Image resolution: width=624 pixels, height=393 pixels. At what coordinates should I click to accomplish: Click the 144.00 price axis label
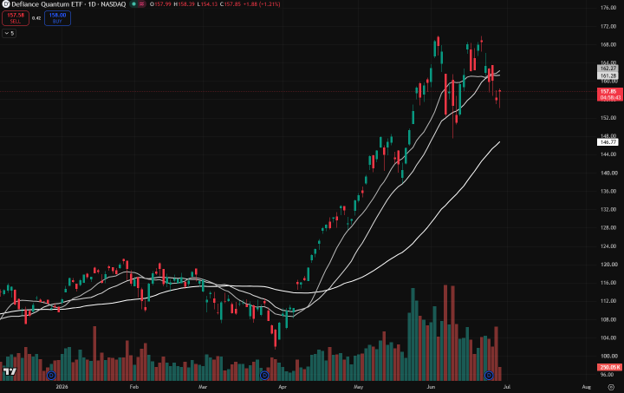608,154
